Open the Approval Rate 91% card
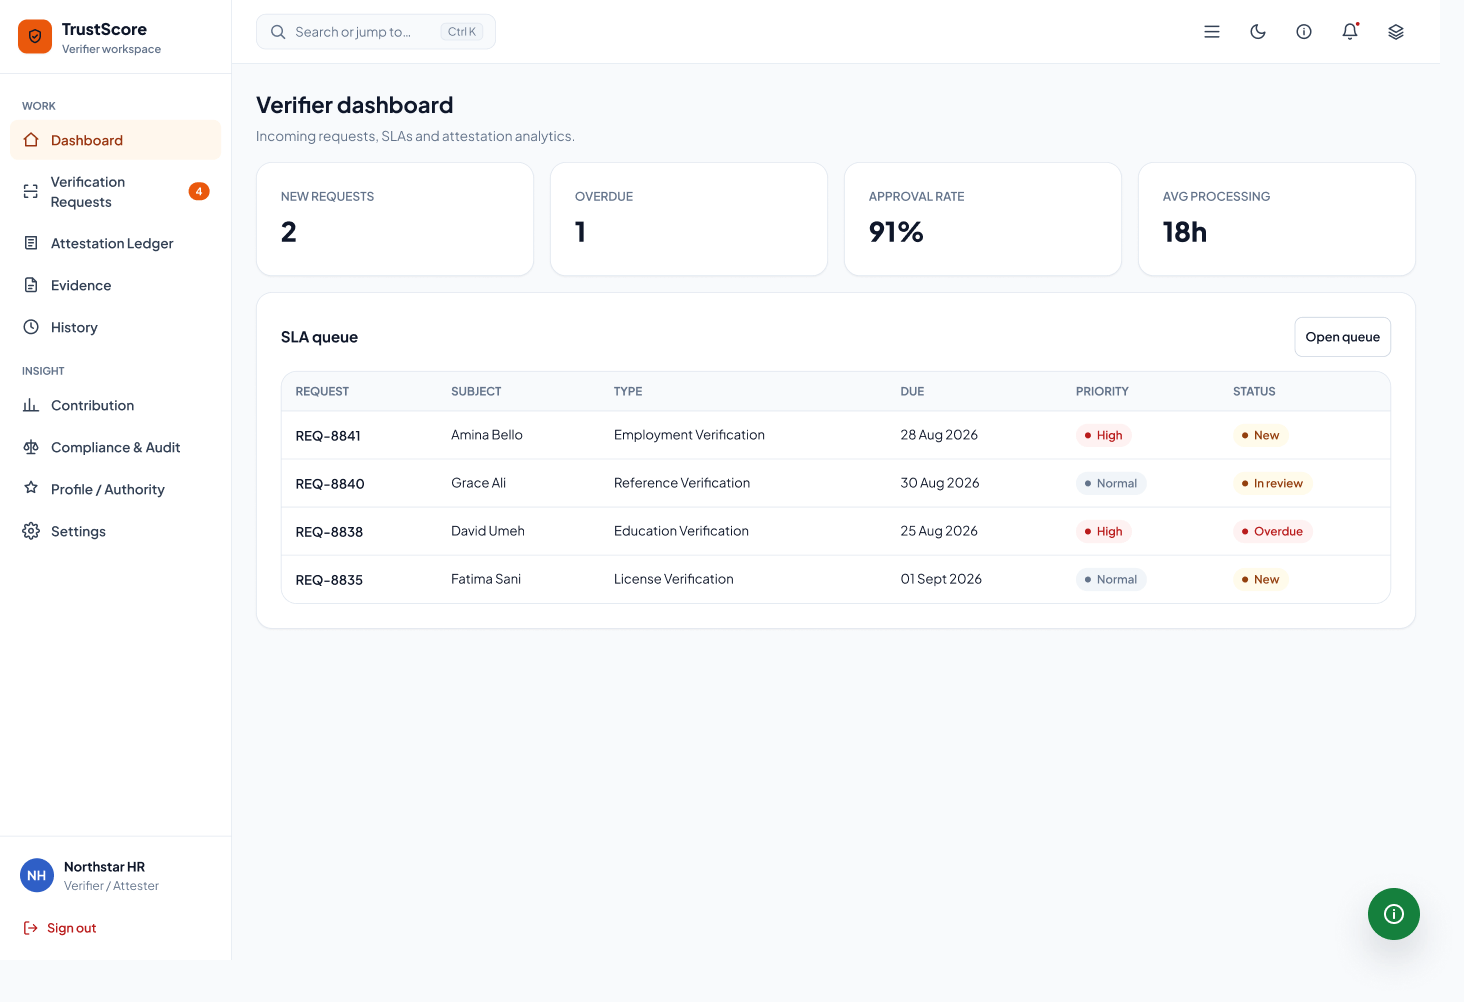 [983, 219]
